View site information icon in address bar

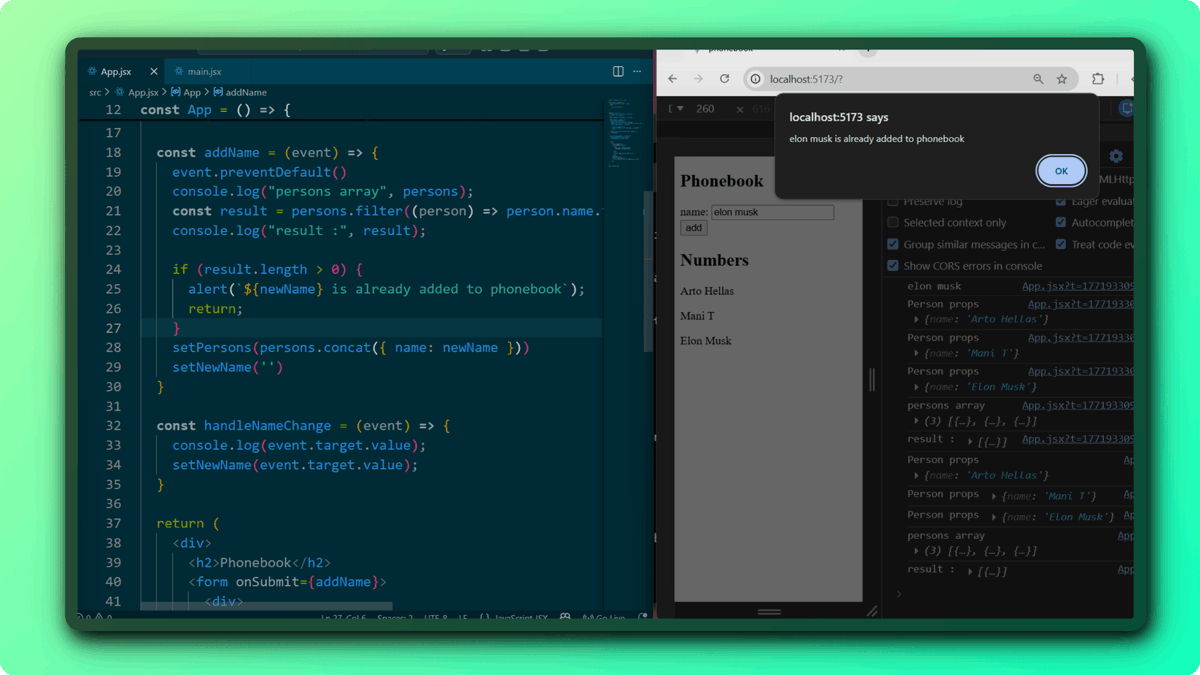pos(756,79)
